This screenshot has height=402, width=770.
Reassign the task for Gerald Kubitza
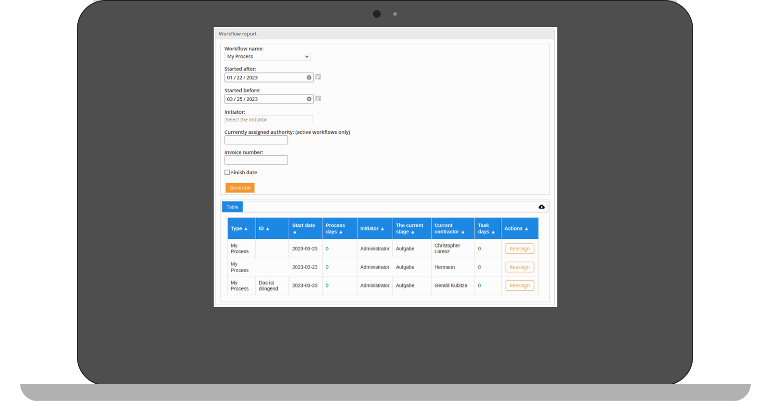pyautogui.click(x=519, y=286)
